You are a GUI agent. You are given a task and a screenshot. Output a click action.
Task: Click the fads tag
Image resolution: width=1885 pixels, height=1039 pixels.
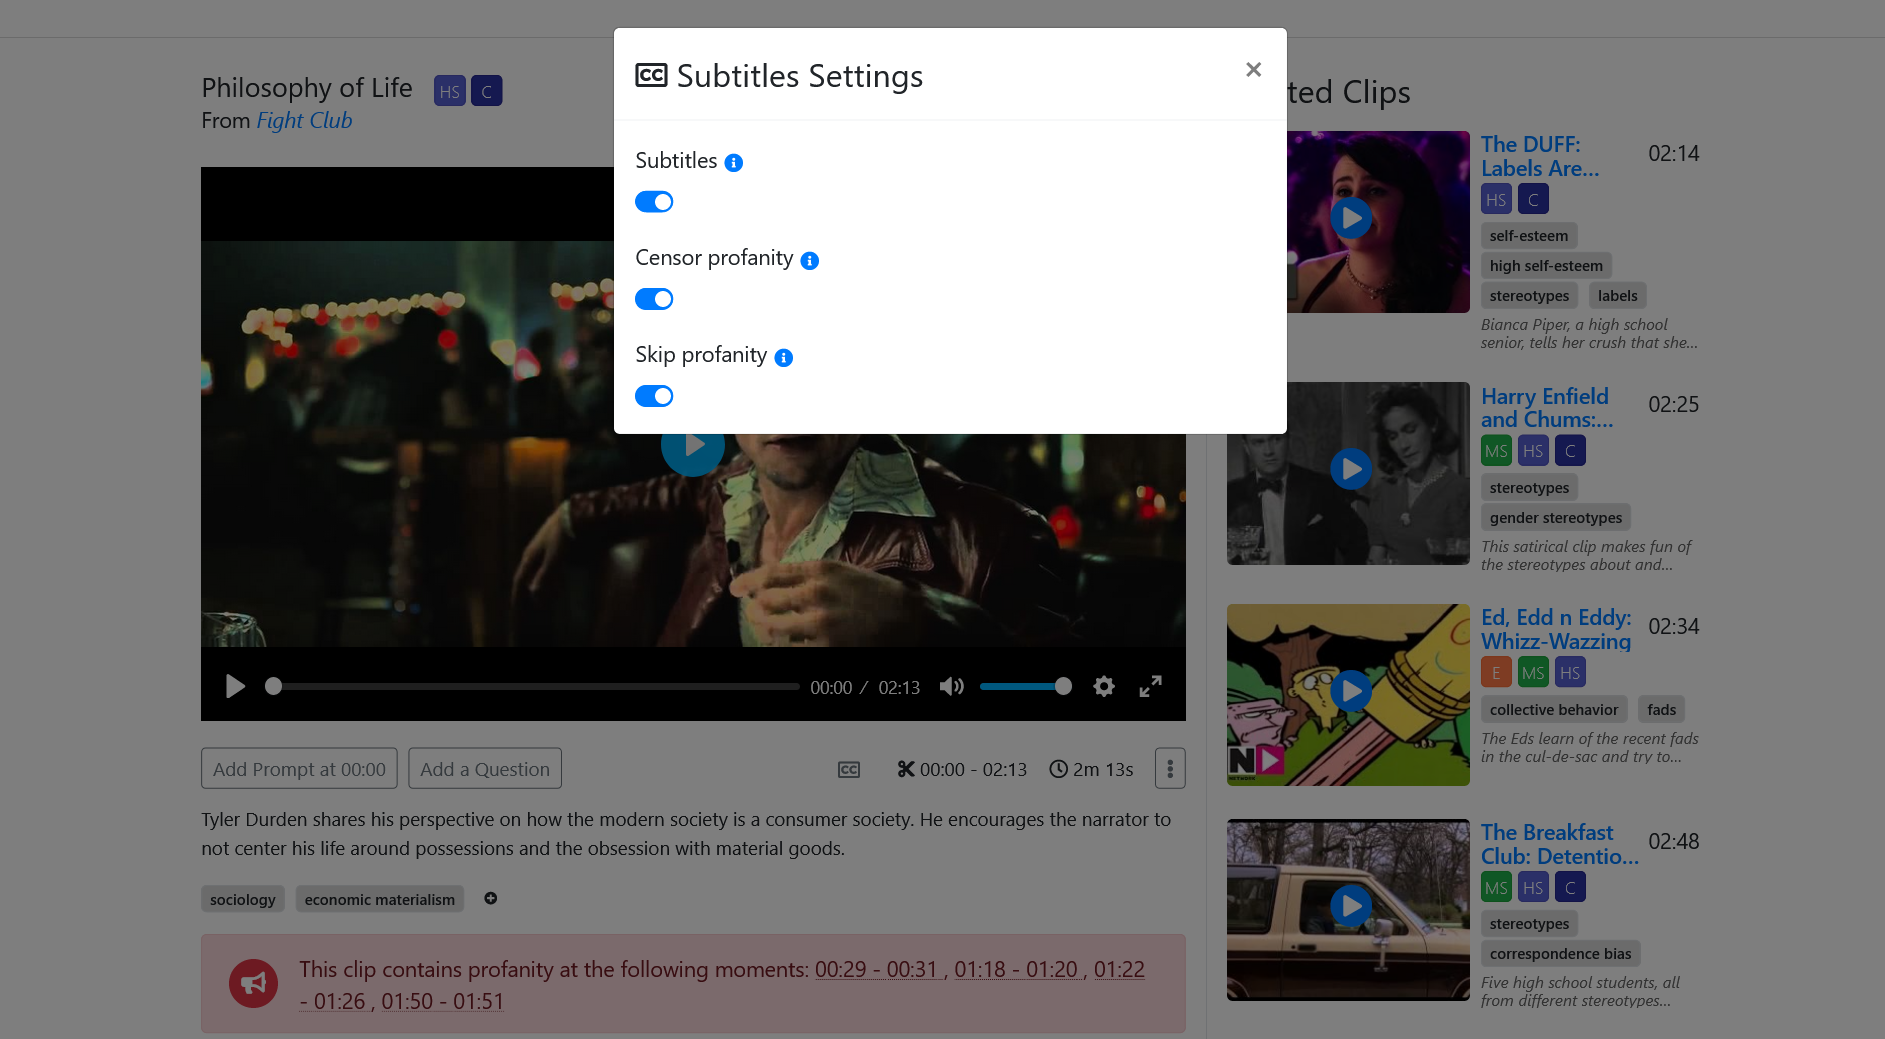(x=1661, y=710)
